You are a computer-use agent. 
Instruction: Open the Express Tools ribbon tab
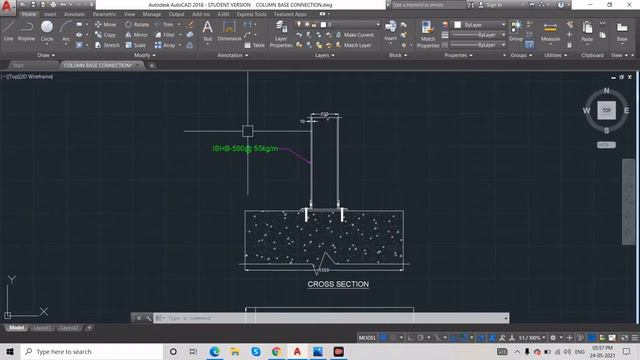point(251,14)
